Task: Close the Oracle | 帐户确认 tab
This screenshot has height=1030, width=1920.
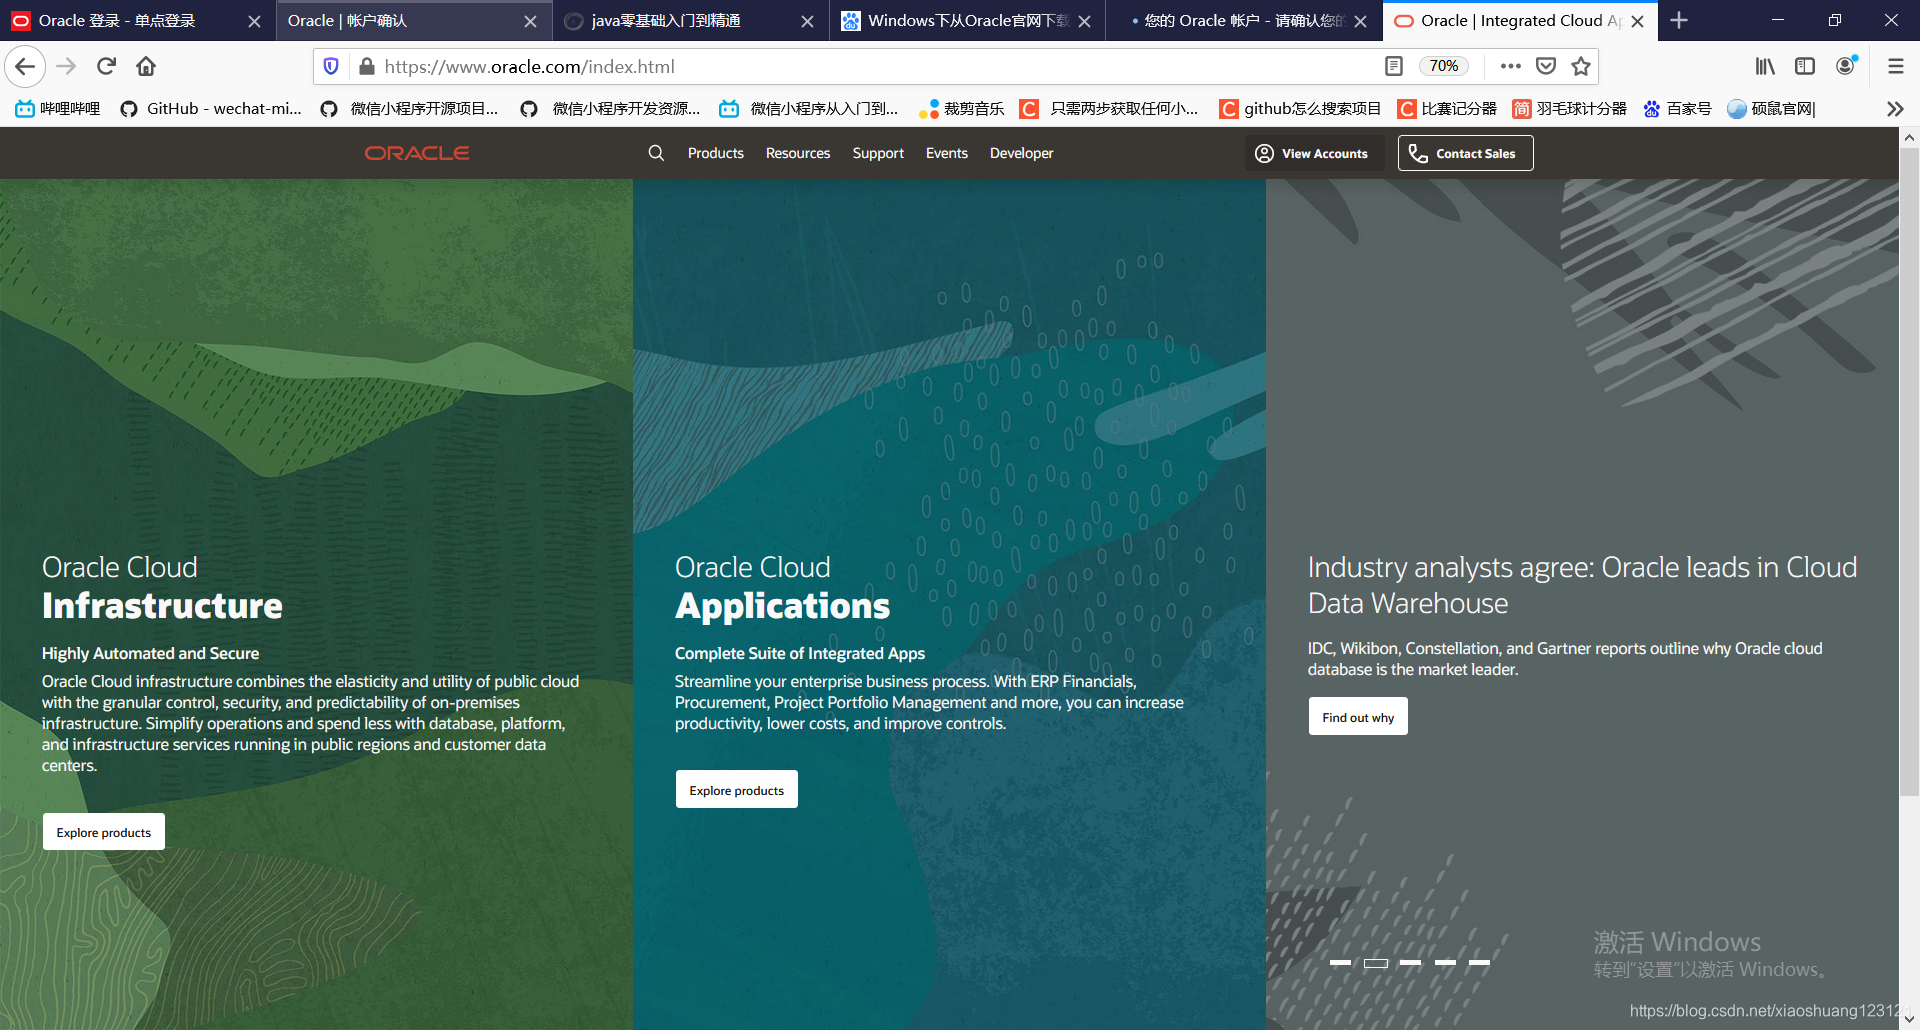Action: [530, 21]
